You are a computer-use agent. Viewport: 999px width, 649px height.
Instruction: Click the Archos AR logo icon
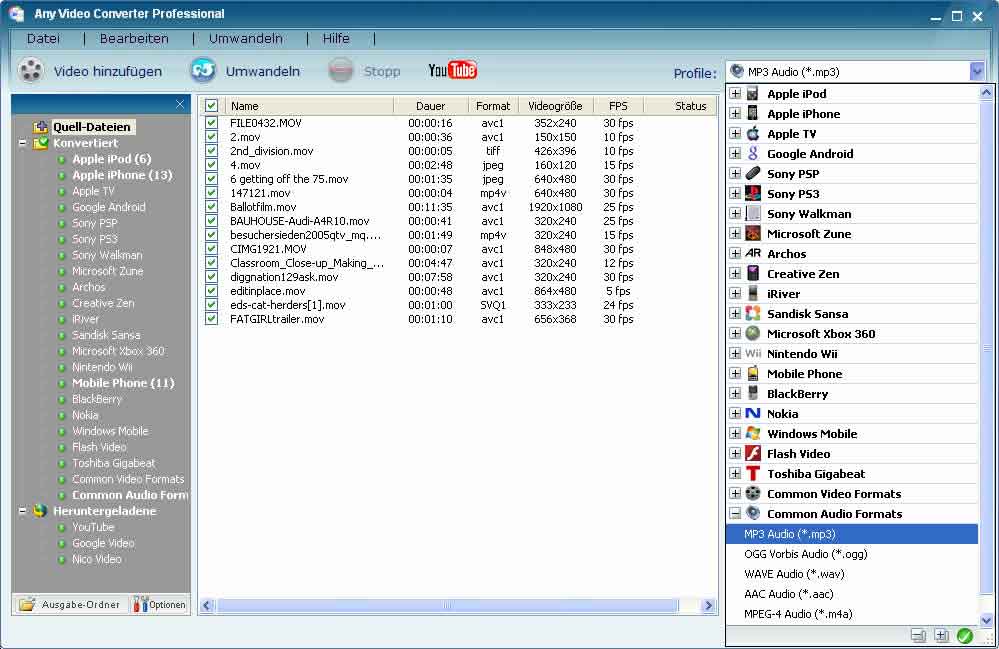tap(753, 253)
